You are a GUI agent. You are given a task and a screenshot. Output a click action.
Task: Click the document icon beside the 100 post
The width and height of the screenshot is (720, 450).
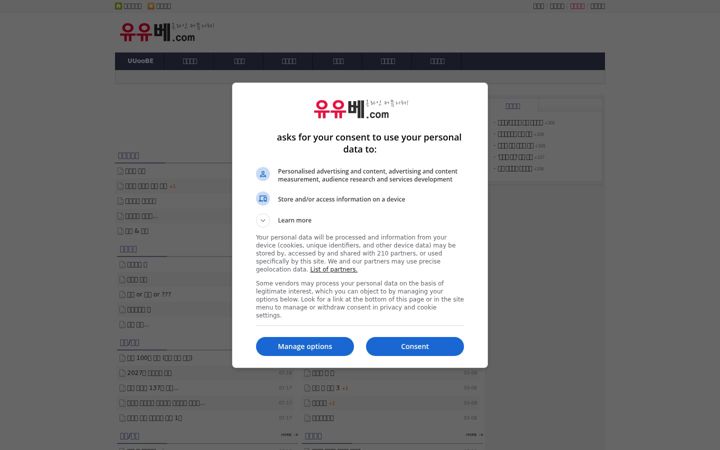pyautogui.click(x=122, y=358)
